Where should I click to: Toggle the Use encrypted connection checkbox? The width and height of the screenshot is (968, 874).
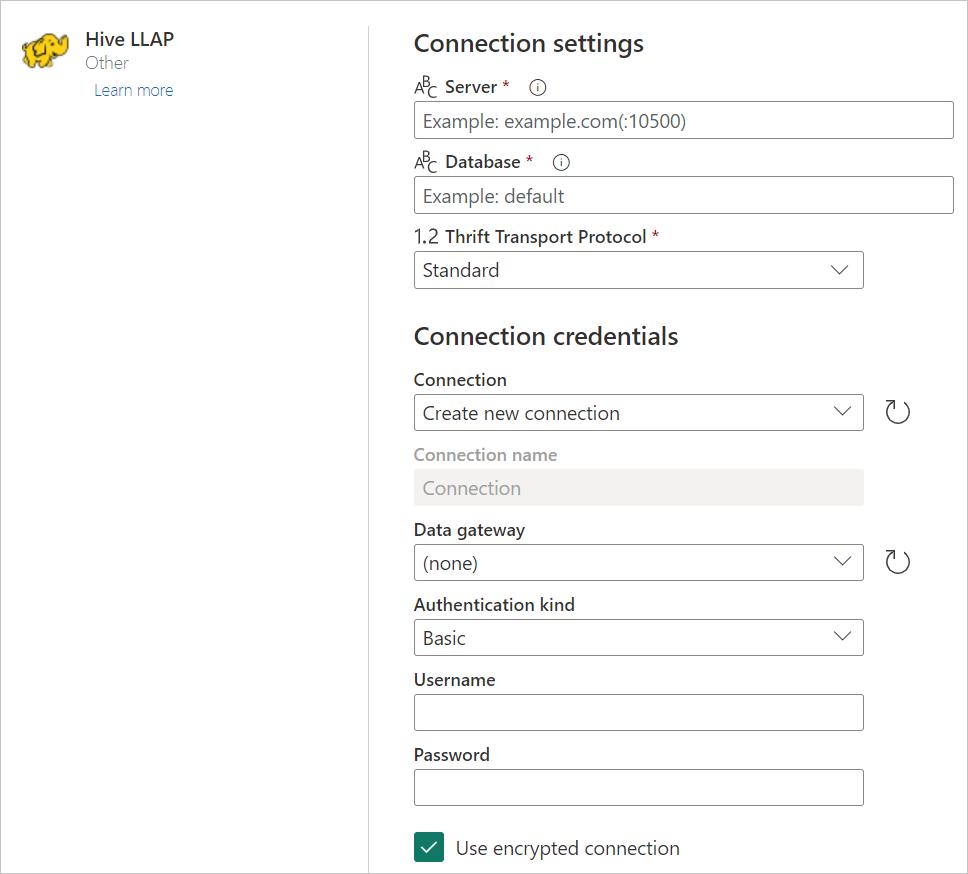point(429,848)
